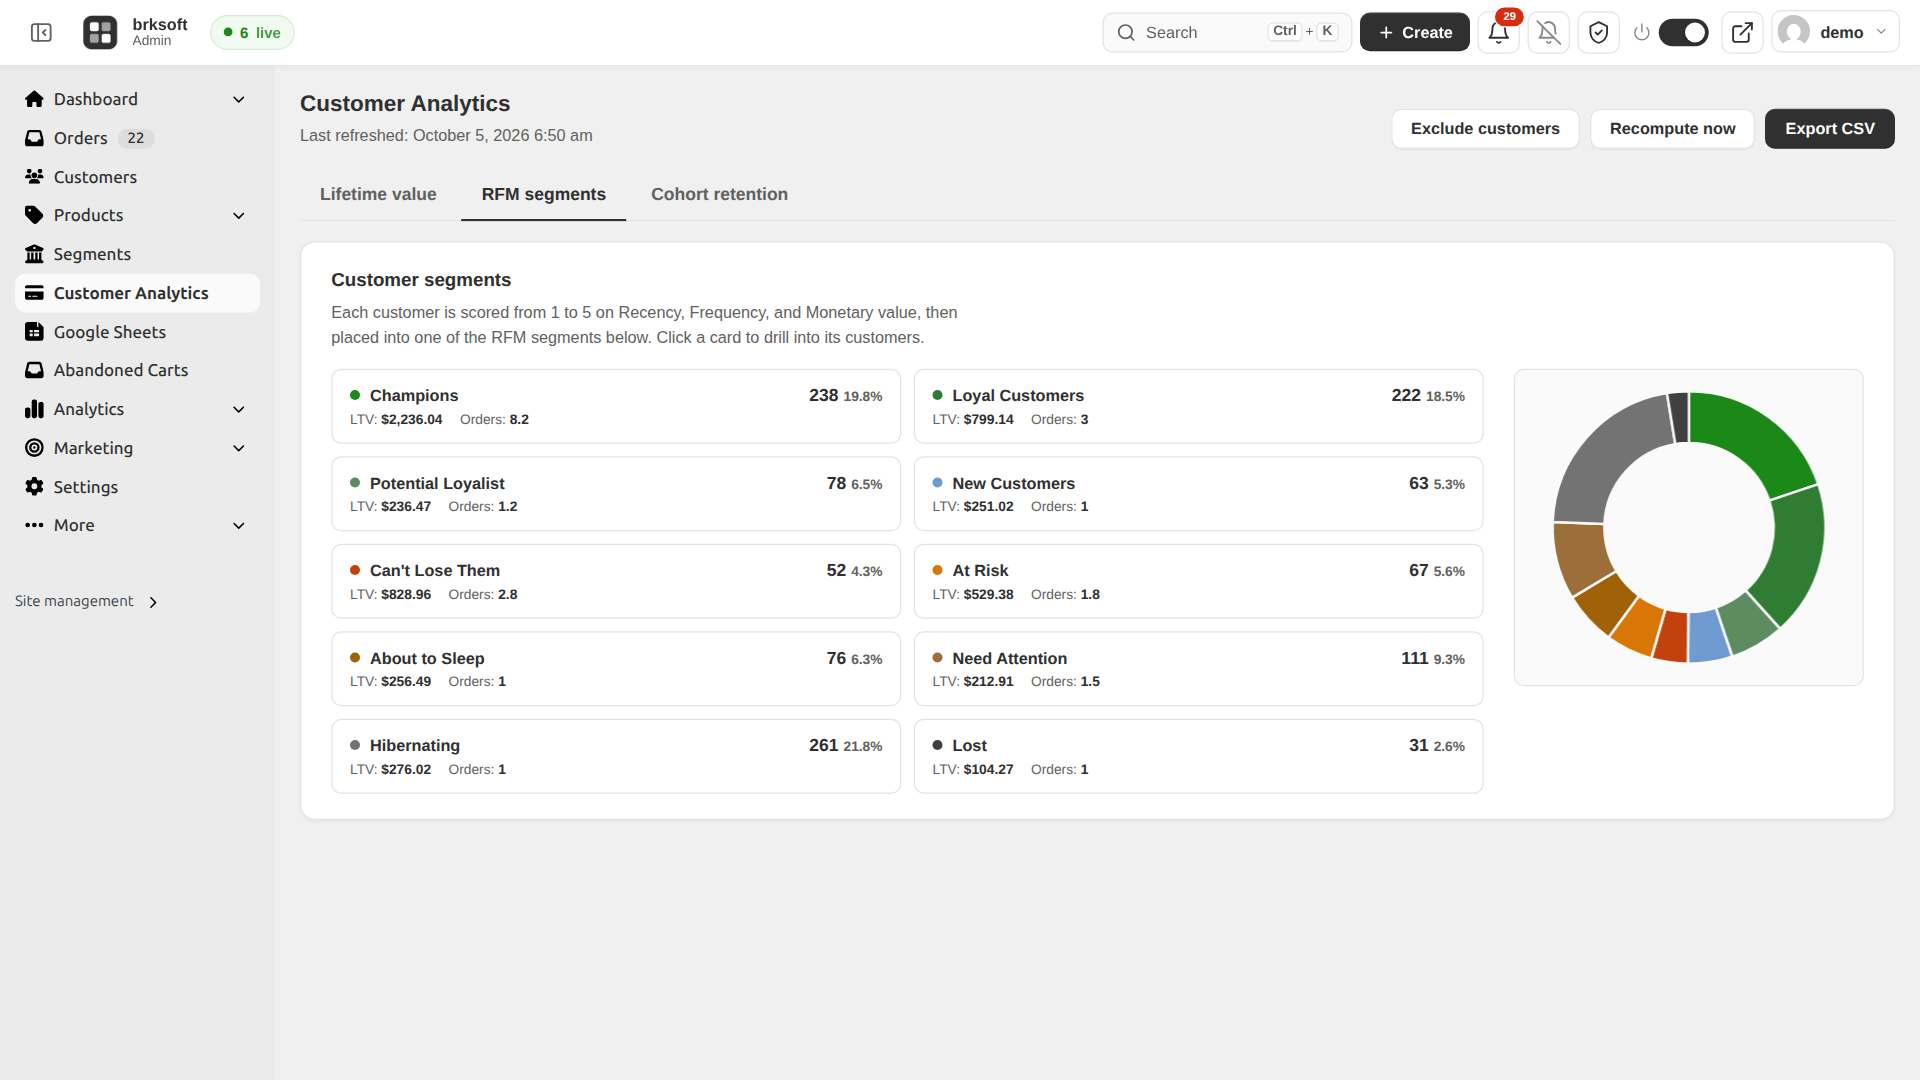
Task: Click the Analytics bar chart icon
Action: click(x=35, y=409)
